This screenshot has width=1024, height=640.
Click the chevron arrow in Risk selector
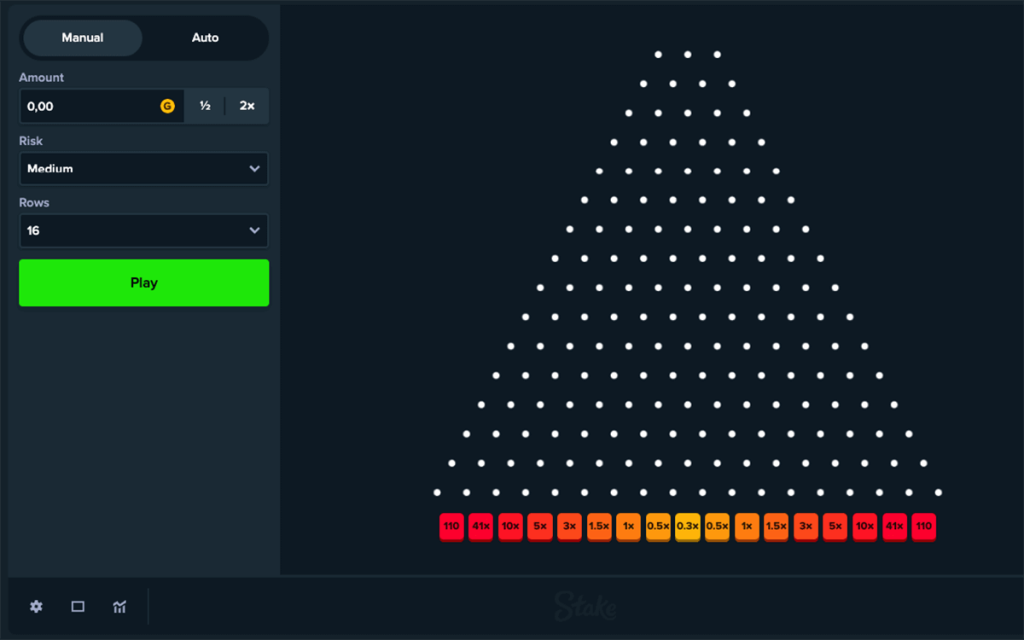pyautogui.click(x=254, y=169)
